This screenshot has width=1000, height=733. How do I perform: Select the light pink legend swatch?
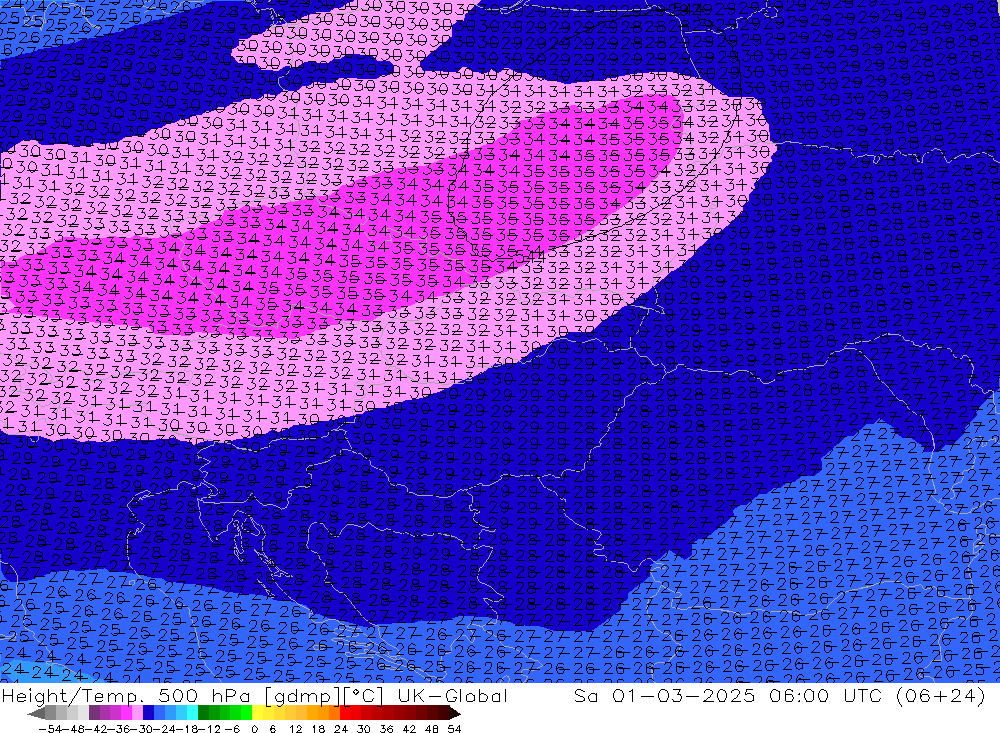137,713
